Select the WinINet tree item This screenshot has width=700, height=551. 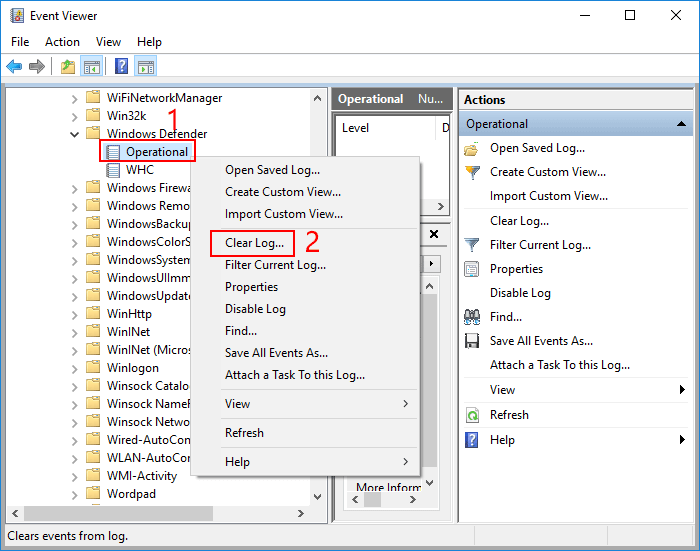129,332
